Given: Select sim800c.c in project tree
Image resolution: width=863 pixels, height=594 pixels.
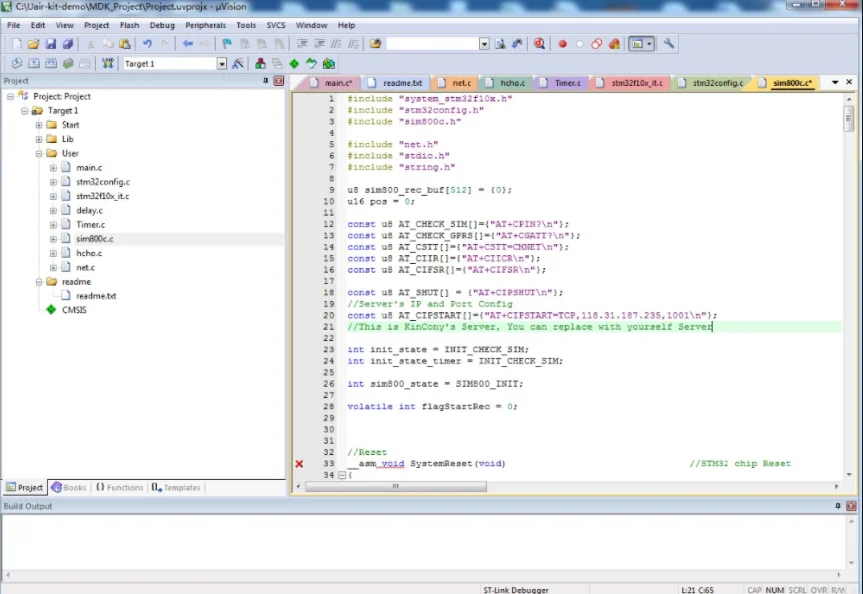Looking at the screenshot, I should (x=94, y=239).
